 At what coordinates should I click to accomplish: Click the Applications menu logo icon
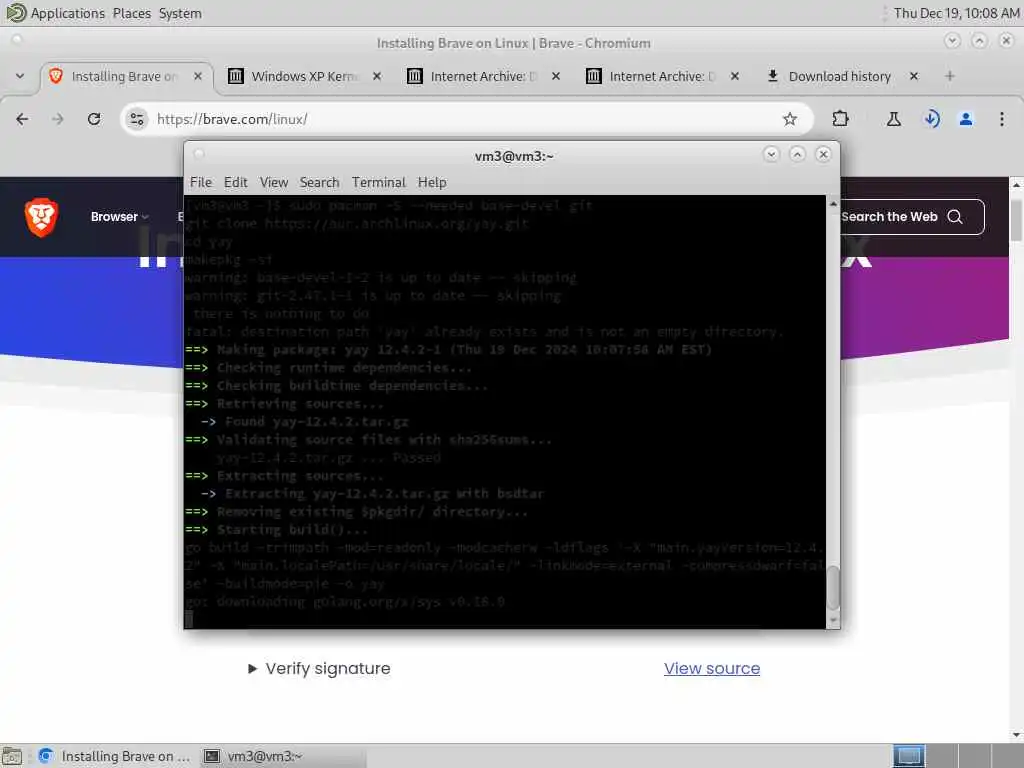coord(15,13)
